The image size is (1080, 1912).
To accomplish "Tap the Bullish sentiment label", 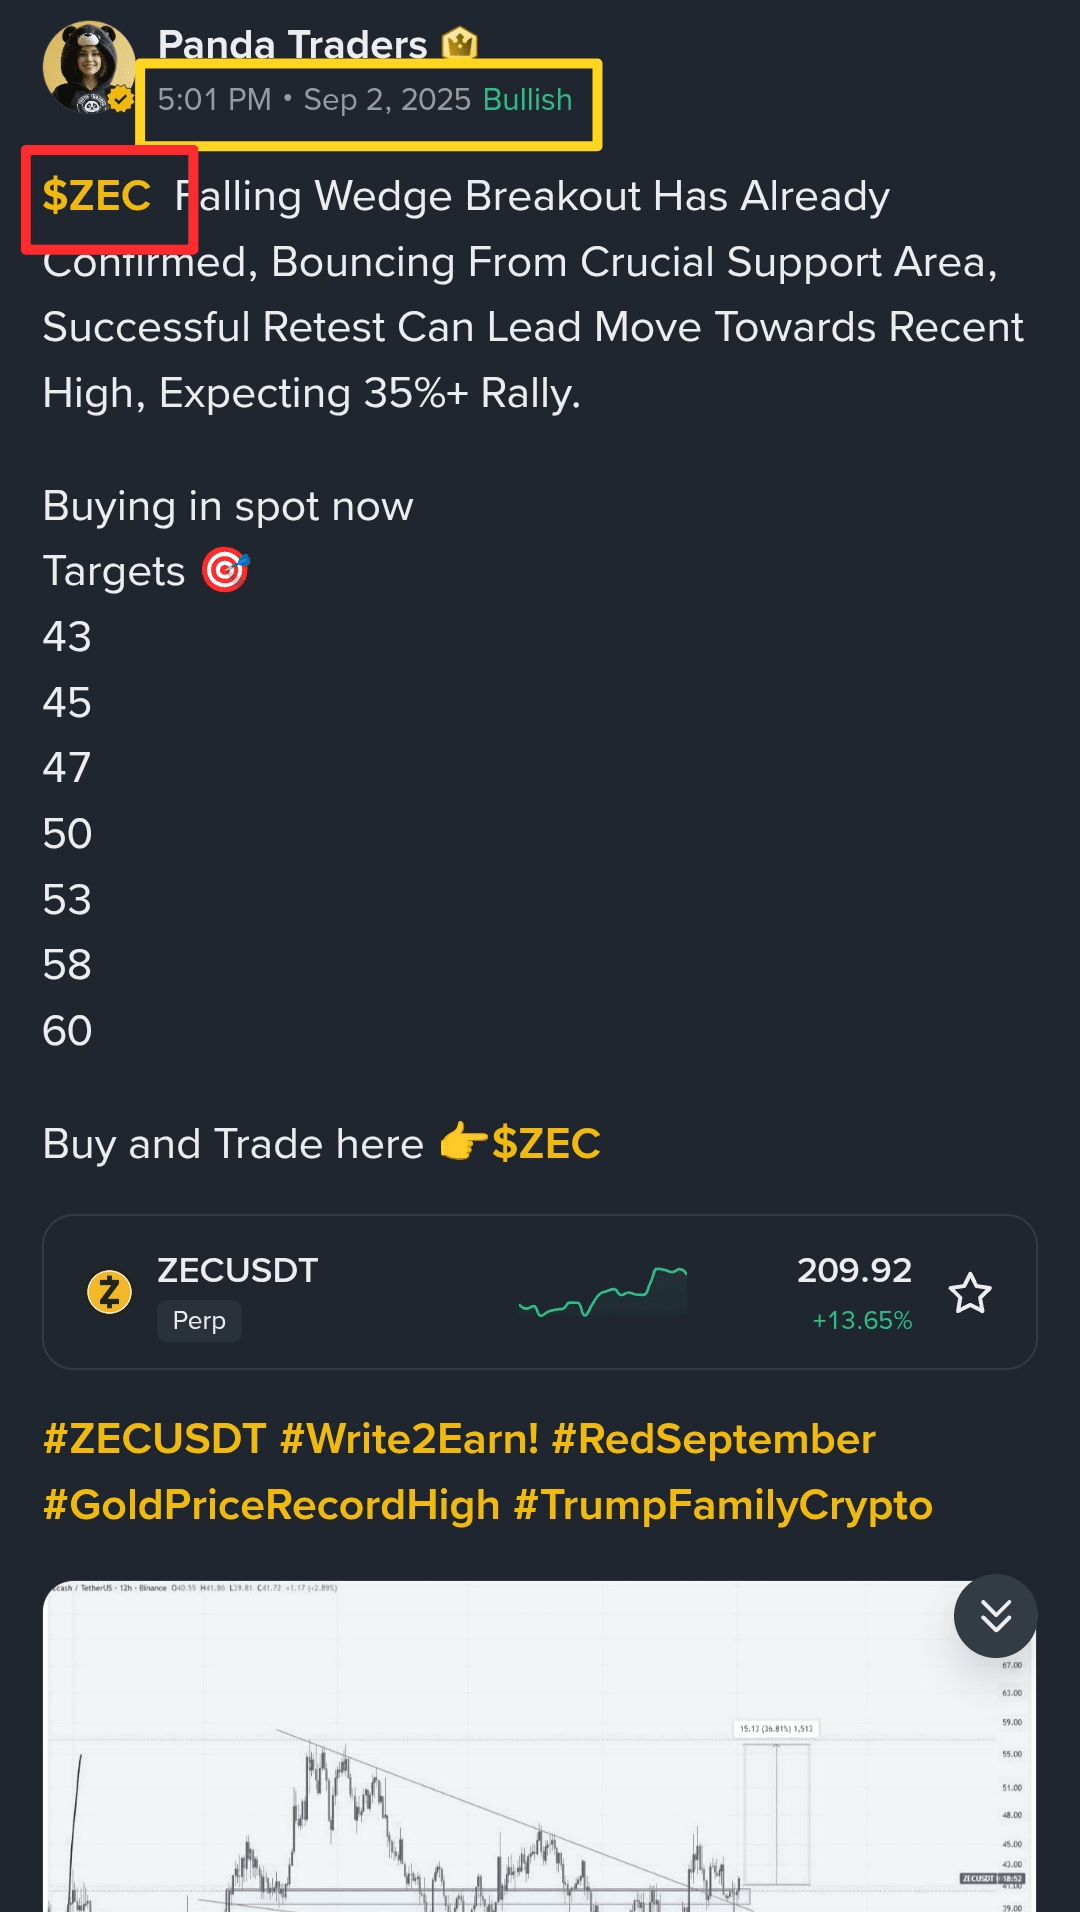I will click(527, 100).
